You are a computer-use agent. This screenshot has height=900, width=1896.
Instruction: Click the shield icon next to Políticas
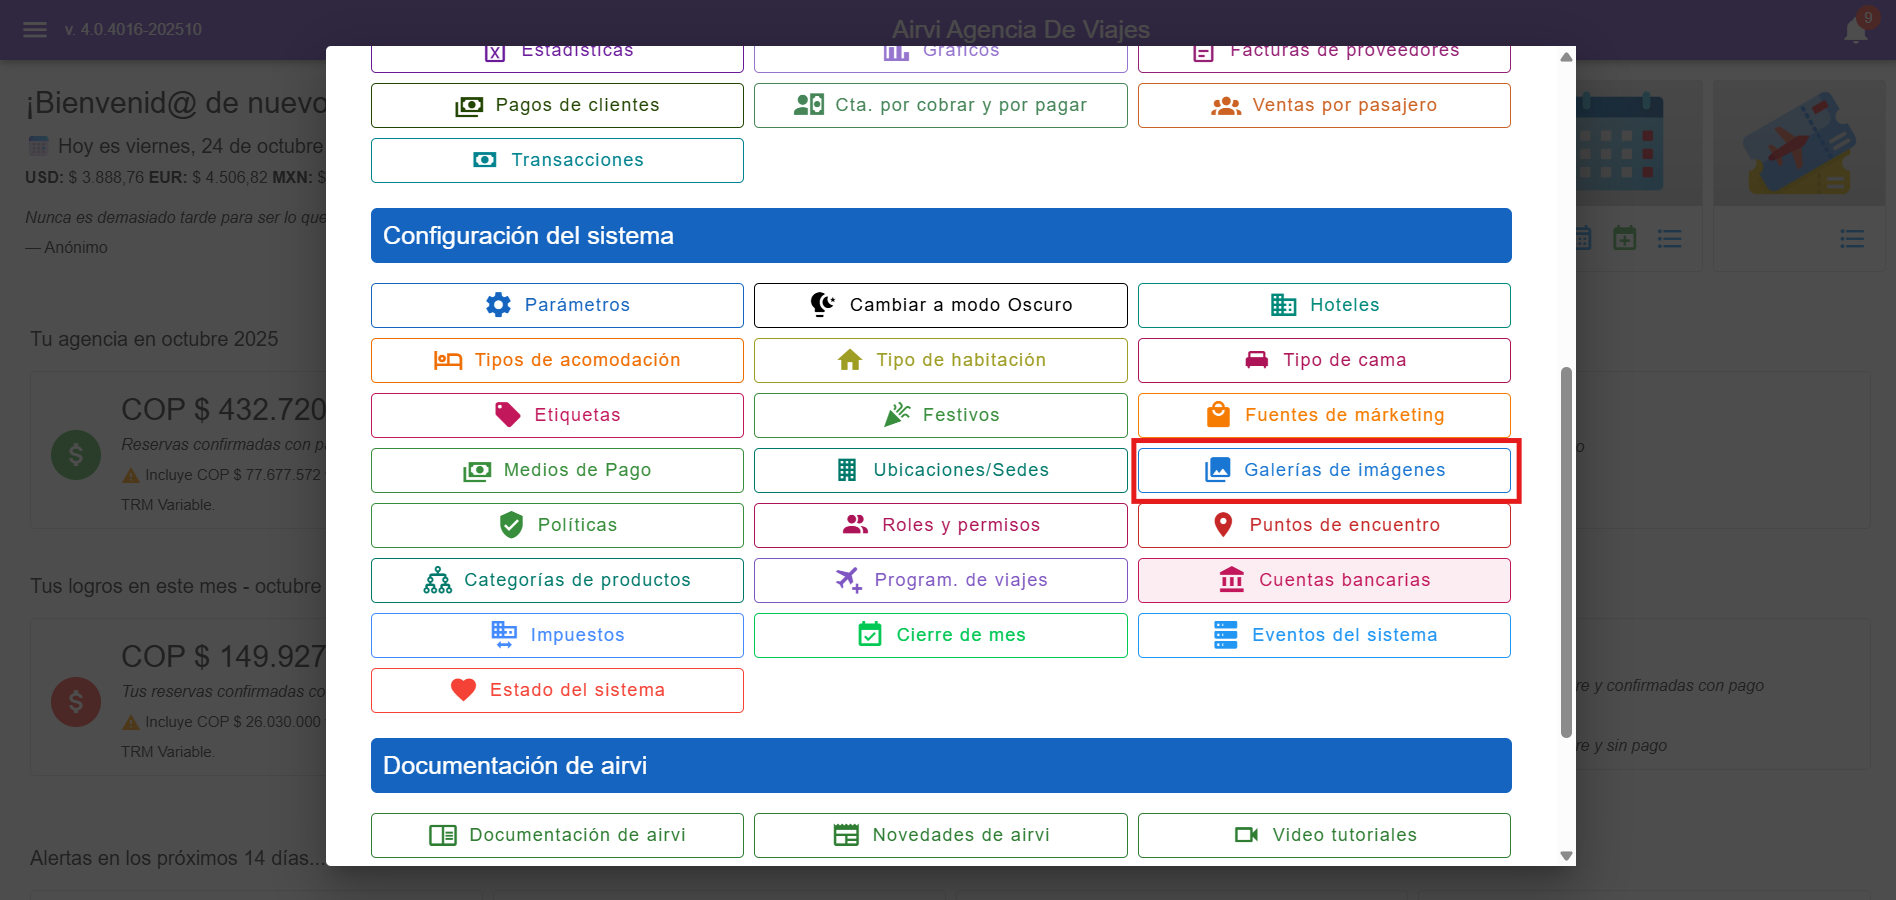click(x=511, y=525)
